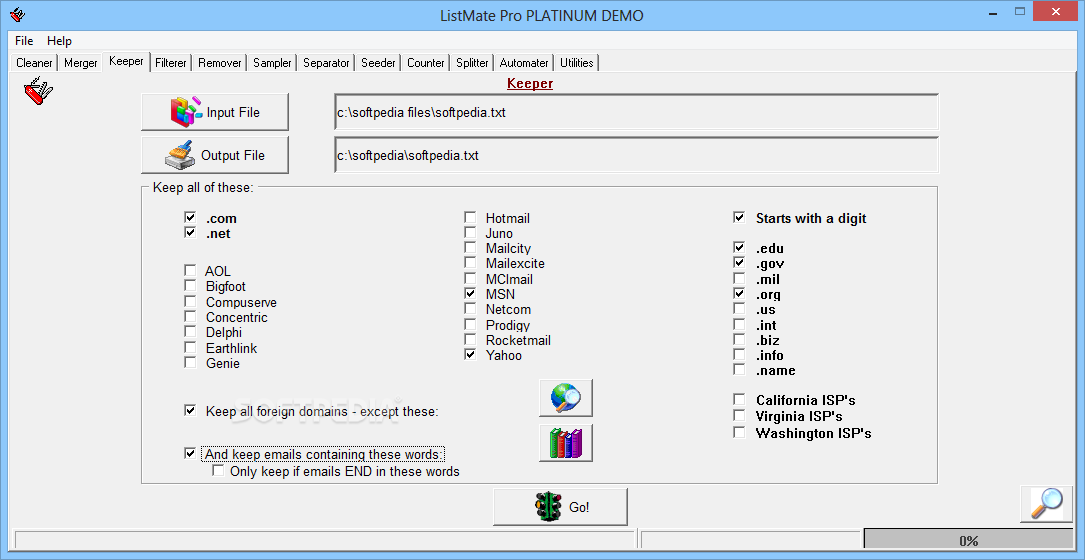
Task: Go to the Separator tab
Action: coord(326,63)
